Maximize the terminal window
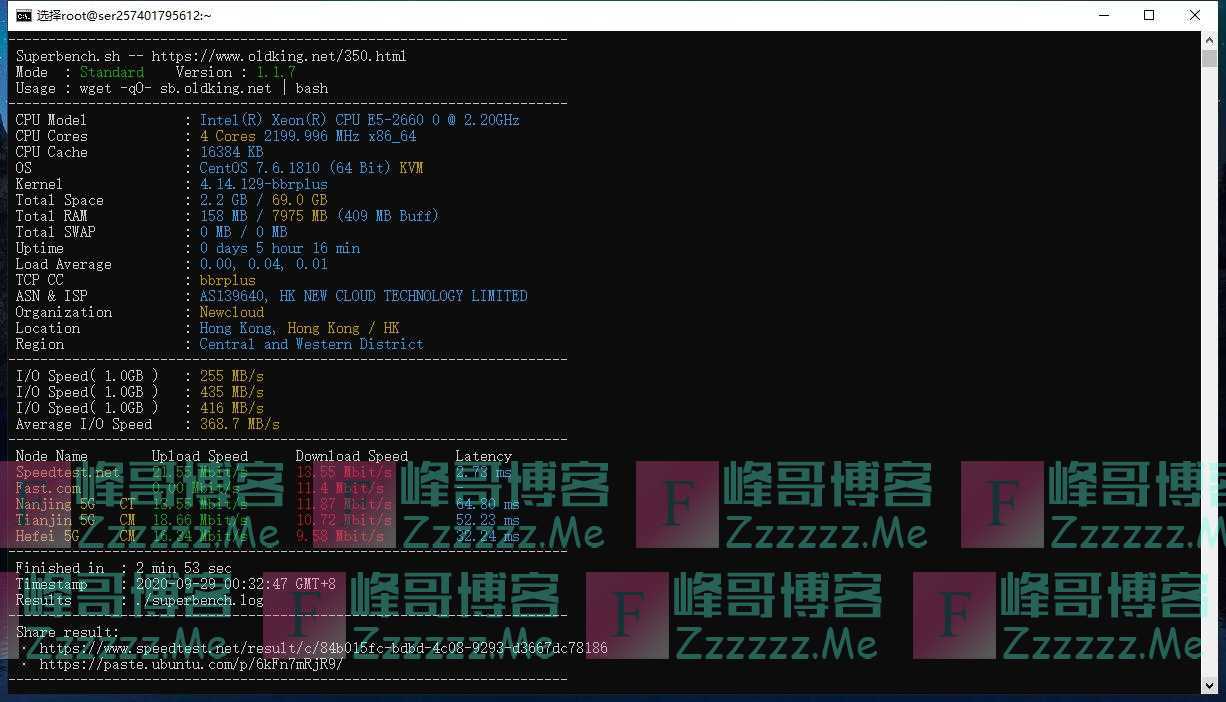Viewport: 1226px width, 702px height. click(x=1149, y=15)
